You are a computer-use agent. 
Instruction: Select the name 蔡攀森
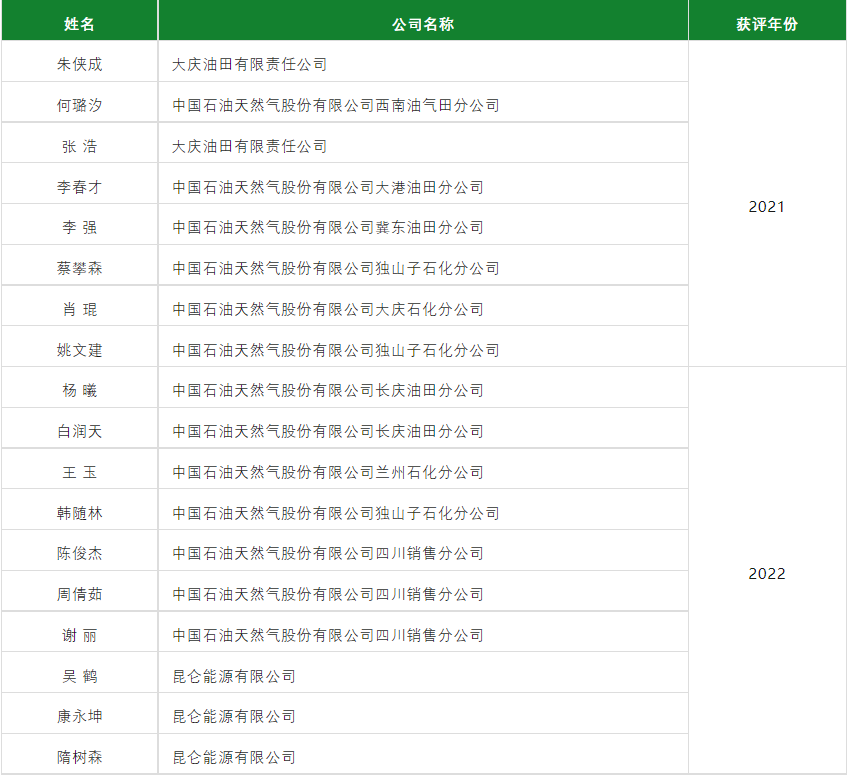80,268
